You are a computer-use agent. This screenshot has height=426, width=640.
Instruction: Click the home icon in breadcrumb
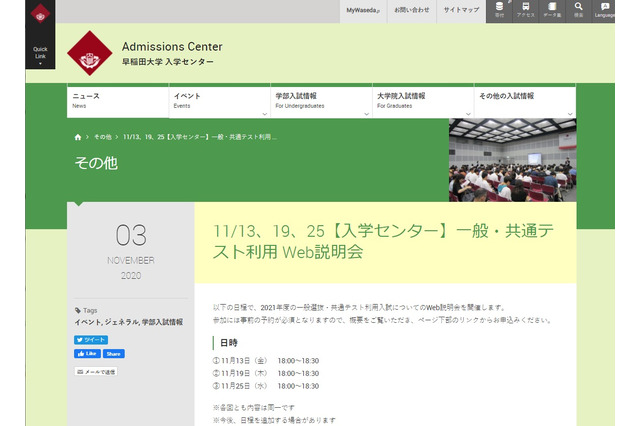pos(78,137)
